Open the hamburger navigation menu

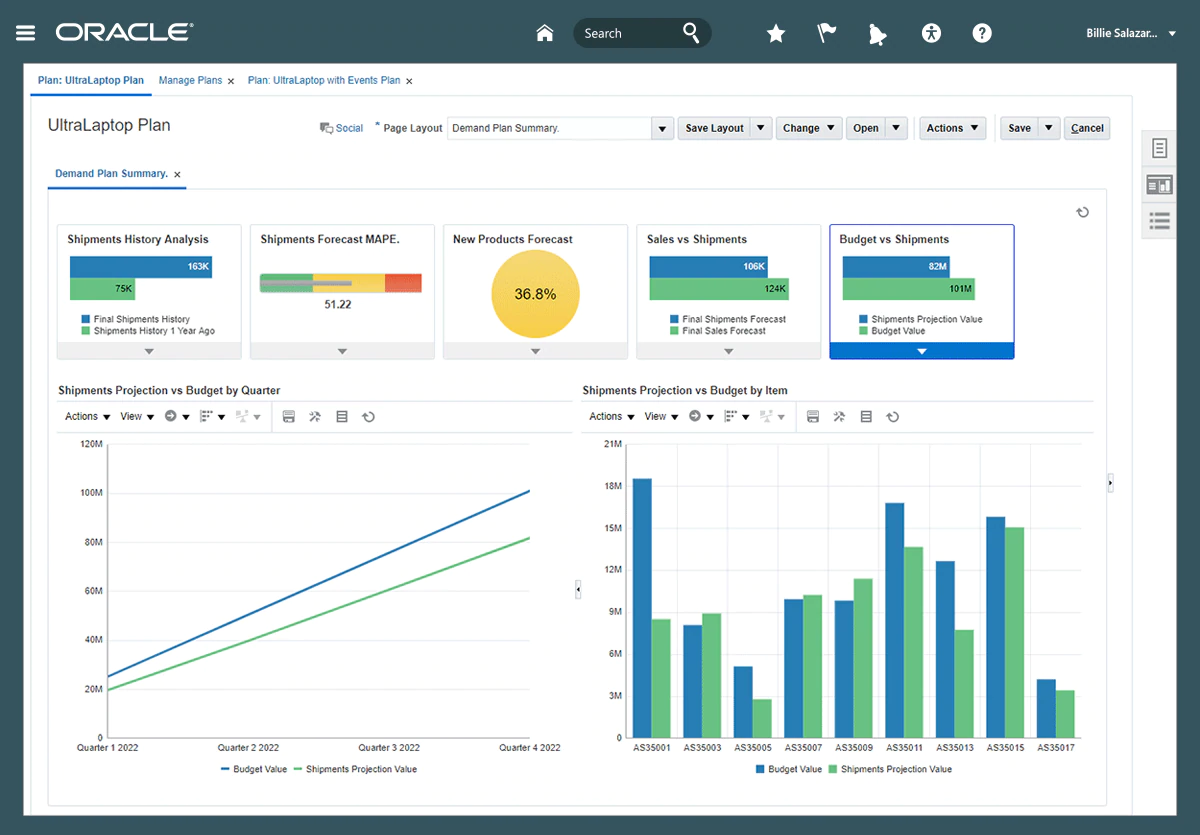coord(26,33)
